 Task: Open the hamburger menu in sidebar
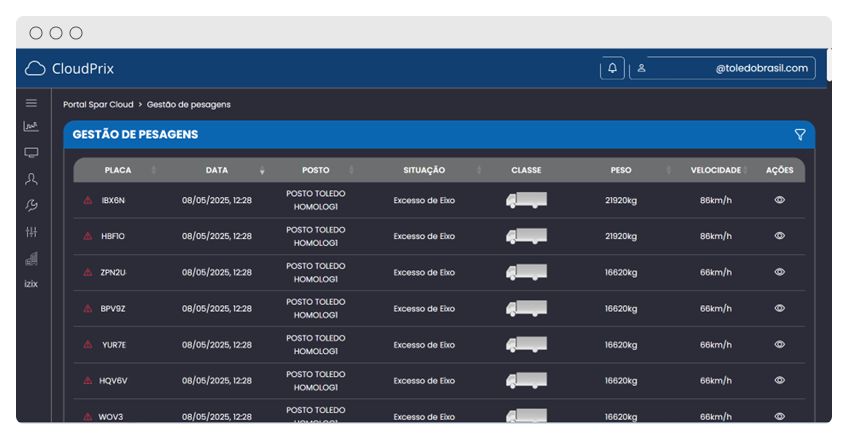click(x=31, y=103)
